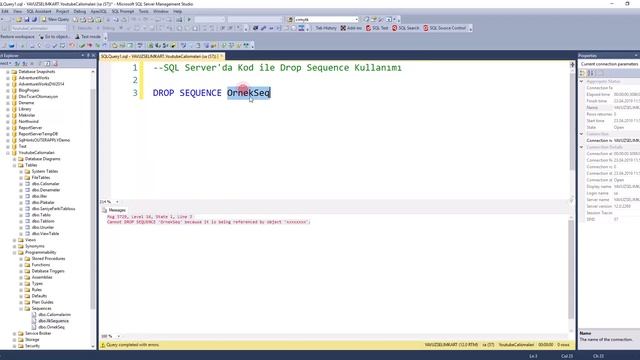
Task: Select the Security folder
Action: (x=32, y=346)
